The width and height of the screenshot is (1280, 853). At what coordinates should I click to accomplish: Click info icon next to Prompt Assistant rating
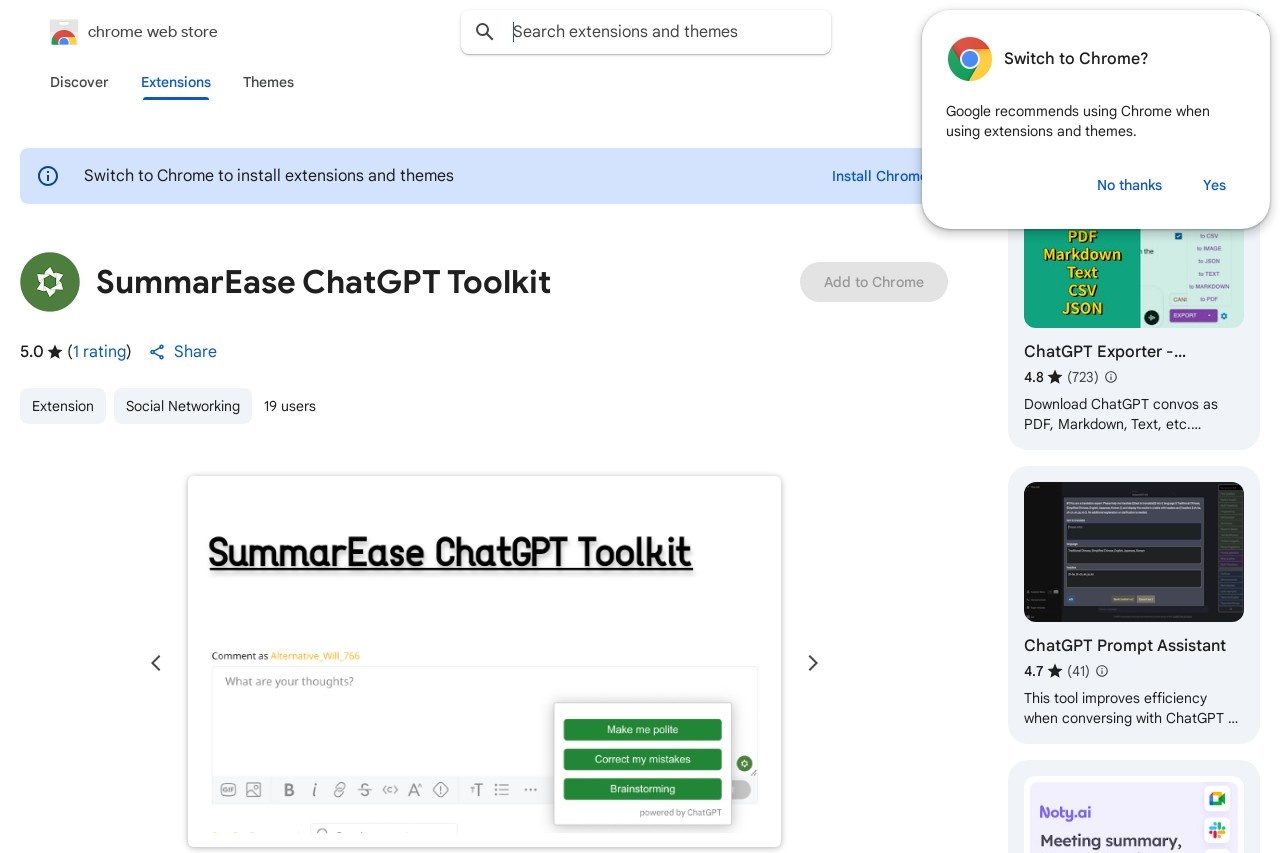point(1102,671)
